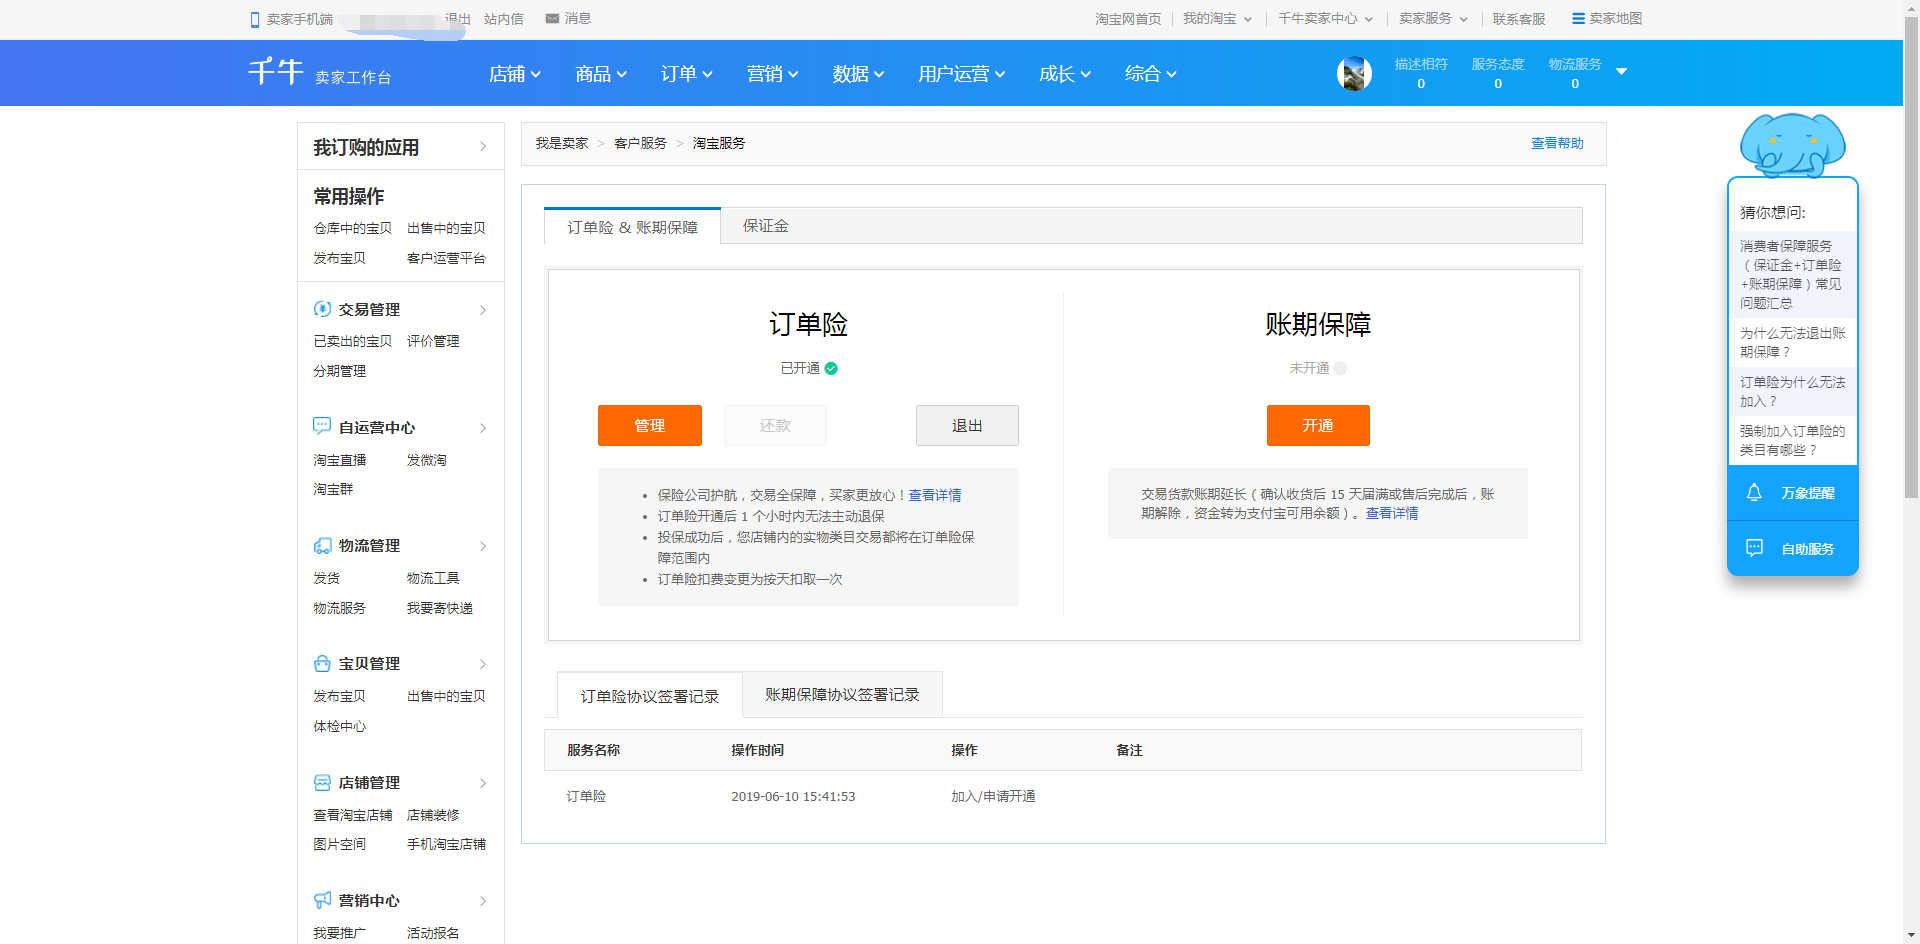Open the 成长 navigation dropdown
Viewport: 1920px width, 944px height.
point(1065,73)
